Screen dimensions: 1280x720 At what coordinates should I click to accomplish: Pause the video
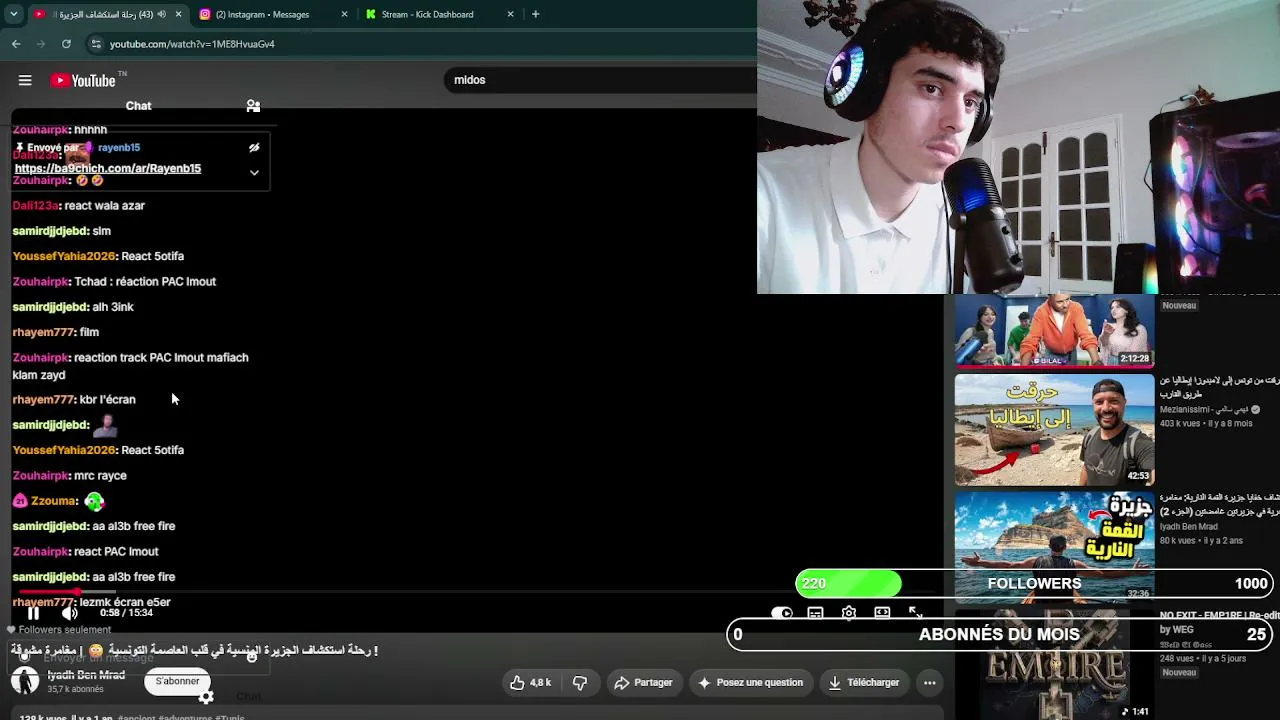[33, 613]
